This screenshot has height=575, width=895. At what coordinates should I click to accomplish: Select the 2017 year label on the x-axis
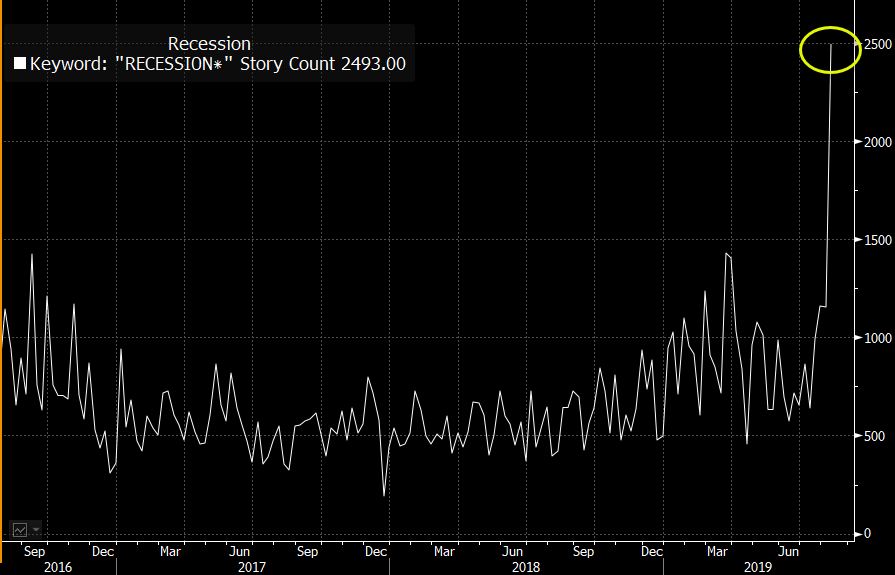click(x=252, y=567)
